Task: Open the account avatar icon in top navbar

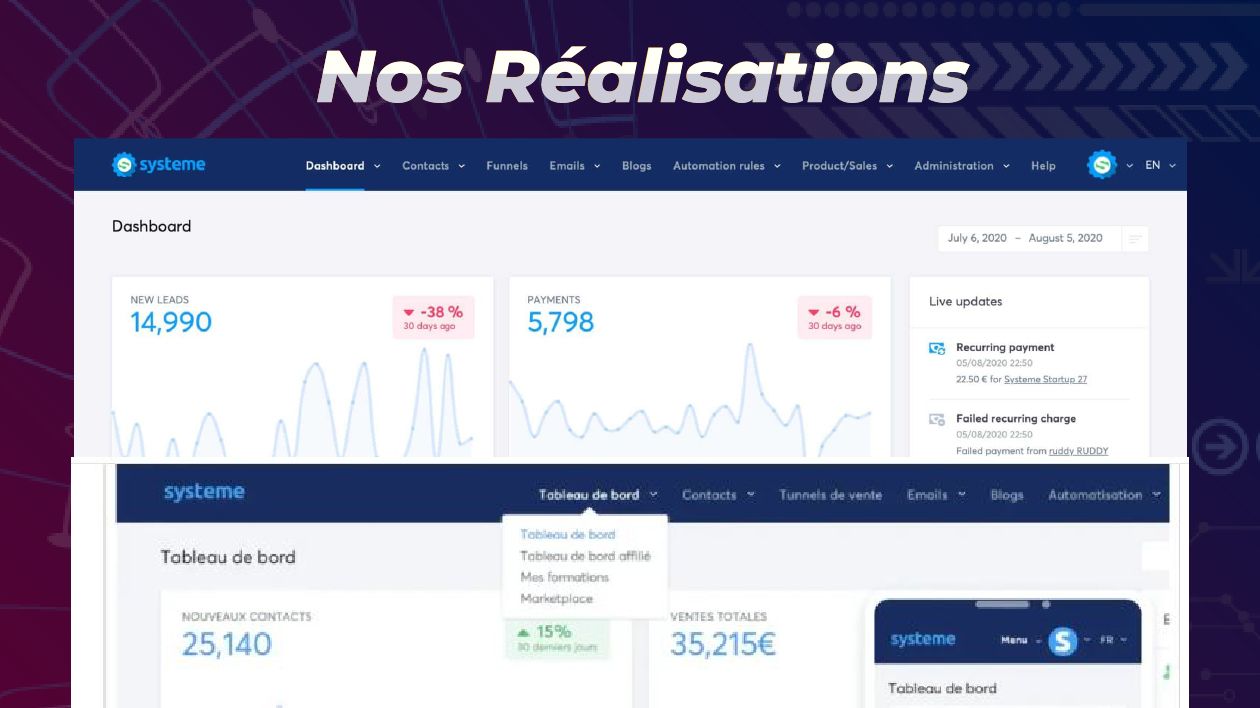Action: click(x=1102, y=165)
